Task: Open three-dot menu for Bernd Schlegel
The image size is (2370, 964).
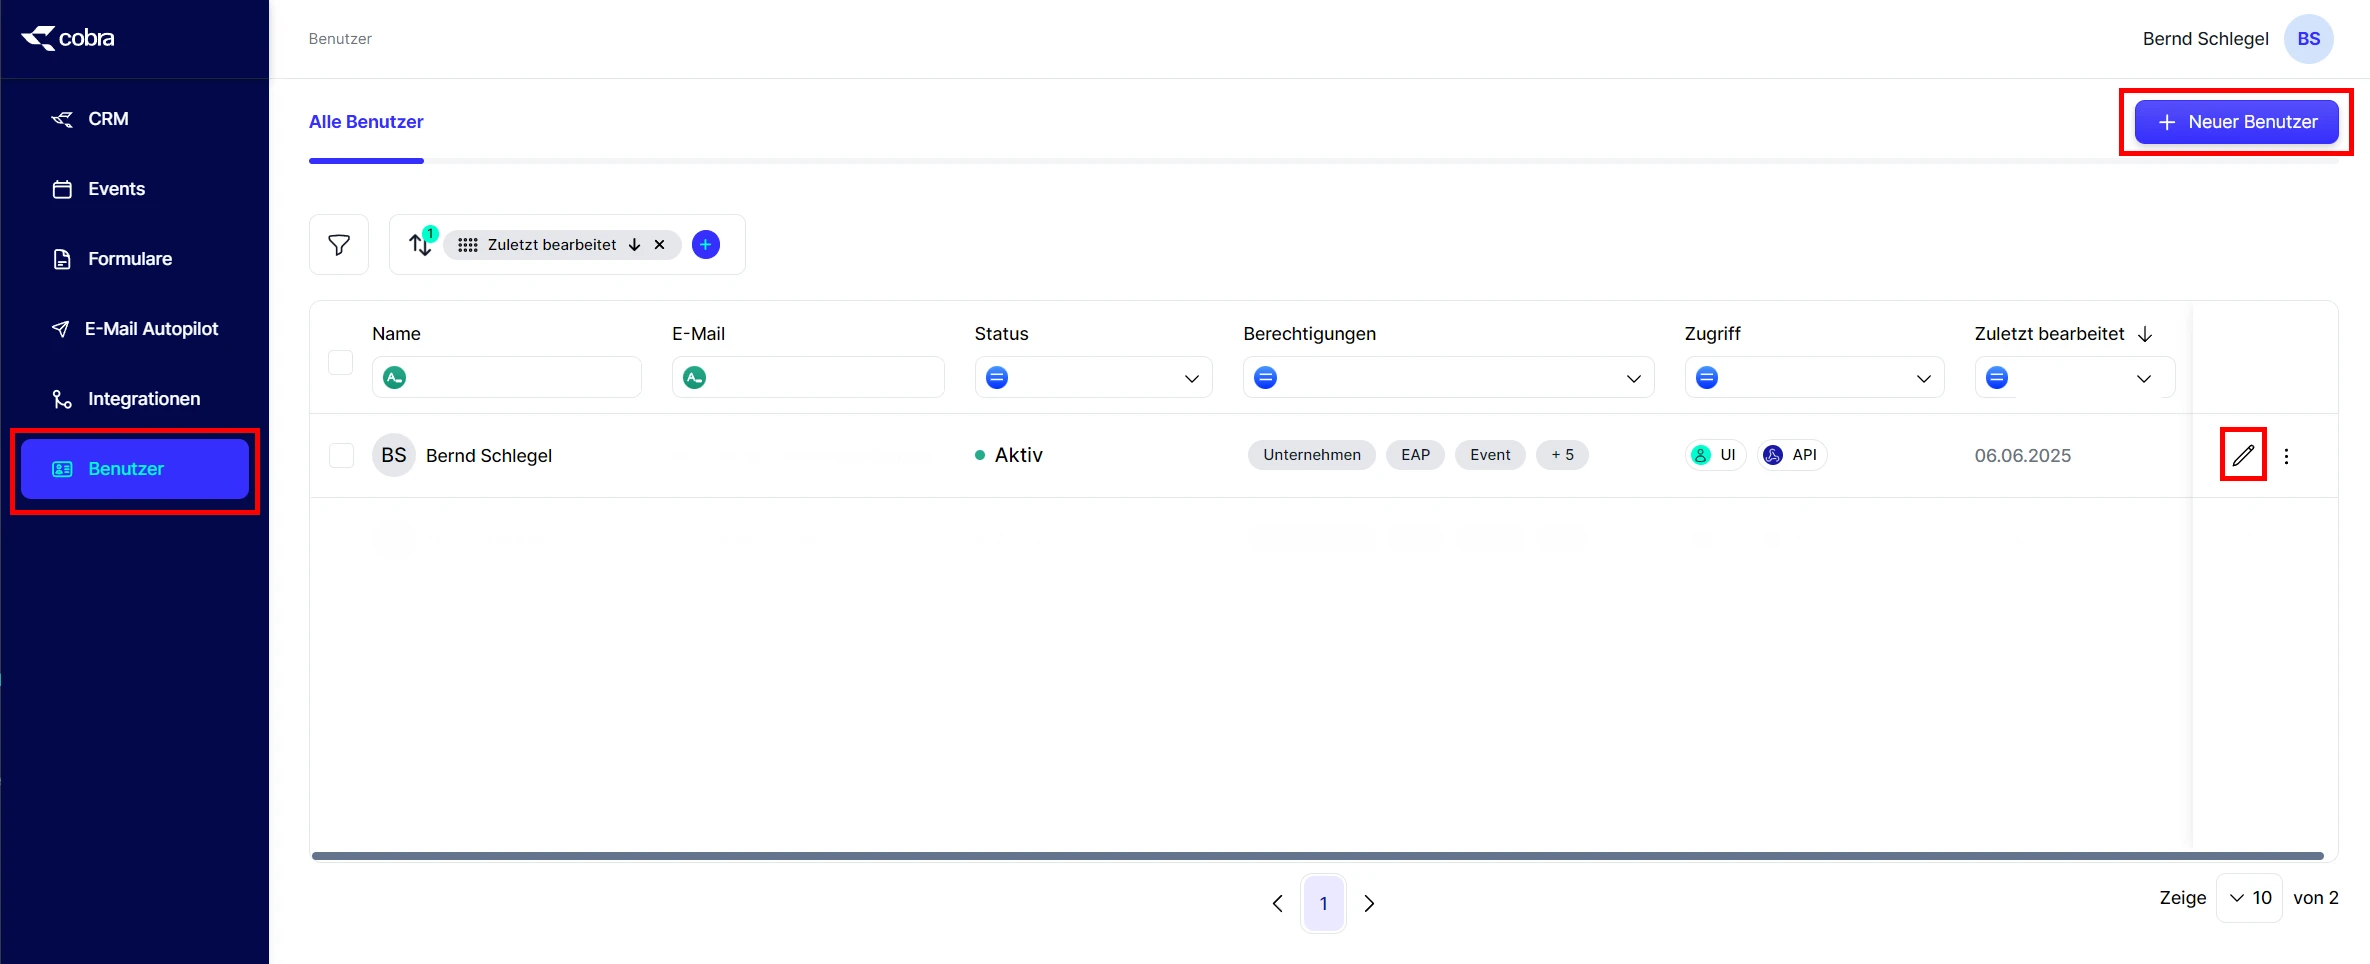Action: [x=2286, y=456]
